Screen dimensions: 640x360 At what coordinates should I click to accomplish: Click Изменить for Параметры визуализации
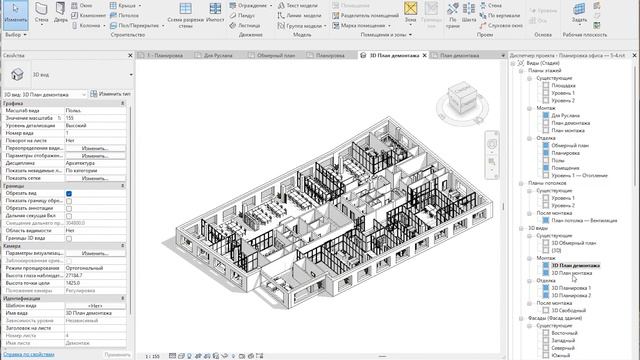click(x=95, y=253)
